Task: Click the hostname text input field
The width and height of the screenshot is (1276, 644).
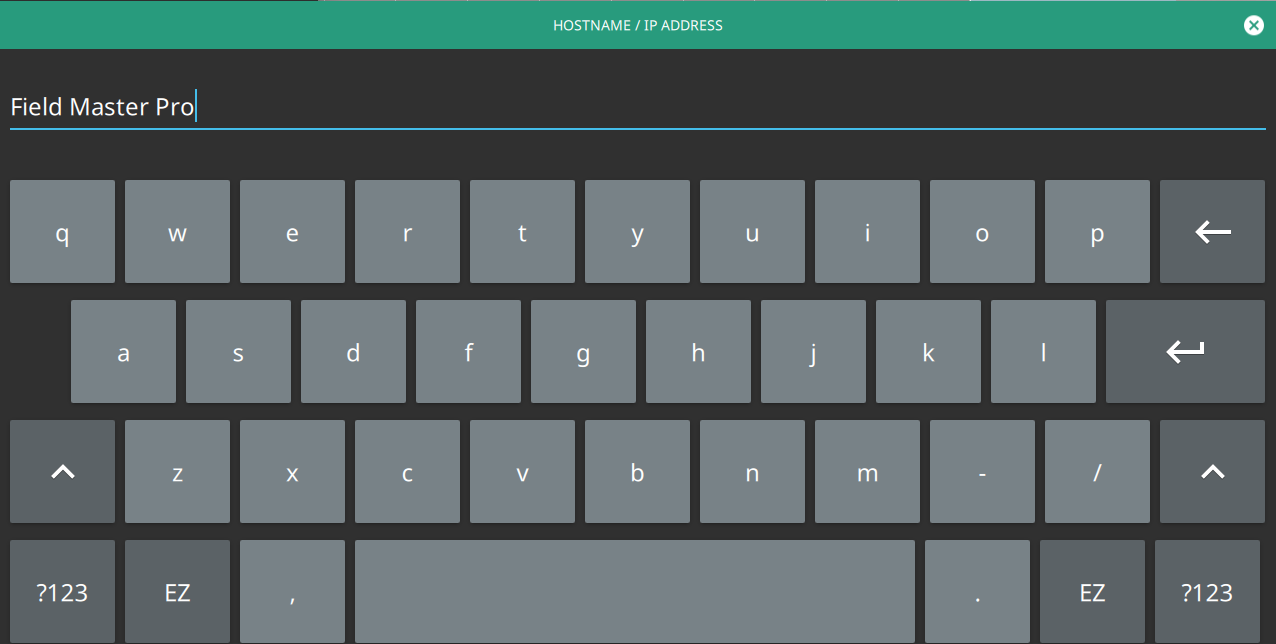Action: 636,107
